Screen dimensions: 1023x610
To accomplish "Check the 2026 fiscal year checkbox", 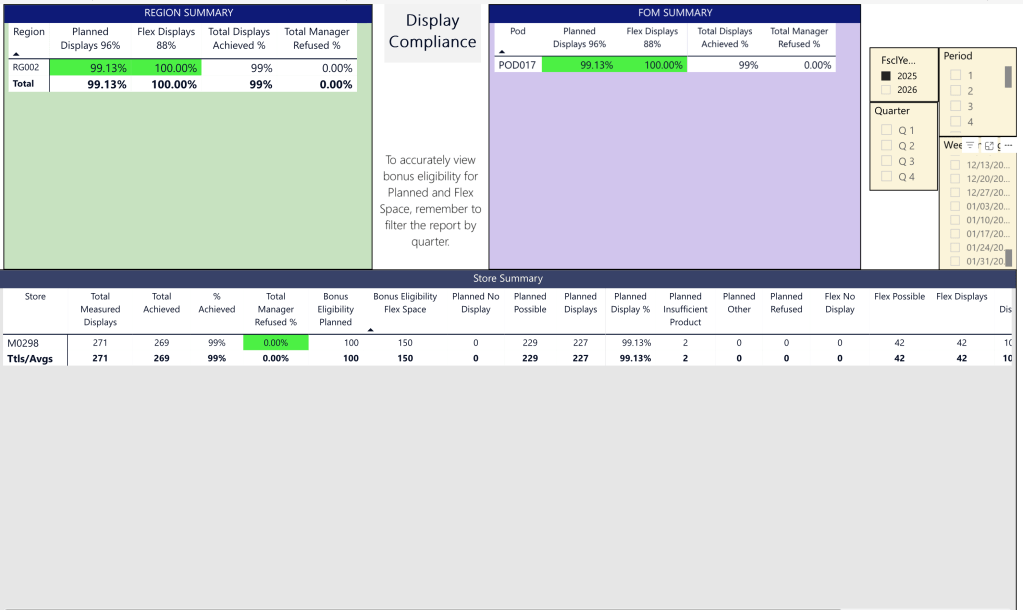I will pos(885,90).
